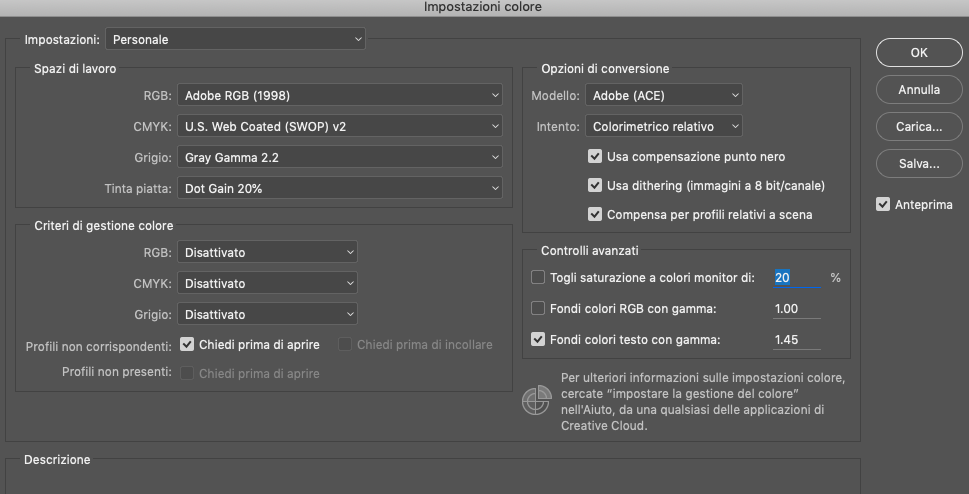
Task: Click the disabled Profili non presenti checkbox
Action: (x=187, y=373)
